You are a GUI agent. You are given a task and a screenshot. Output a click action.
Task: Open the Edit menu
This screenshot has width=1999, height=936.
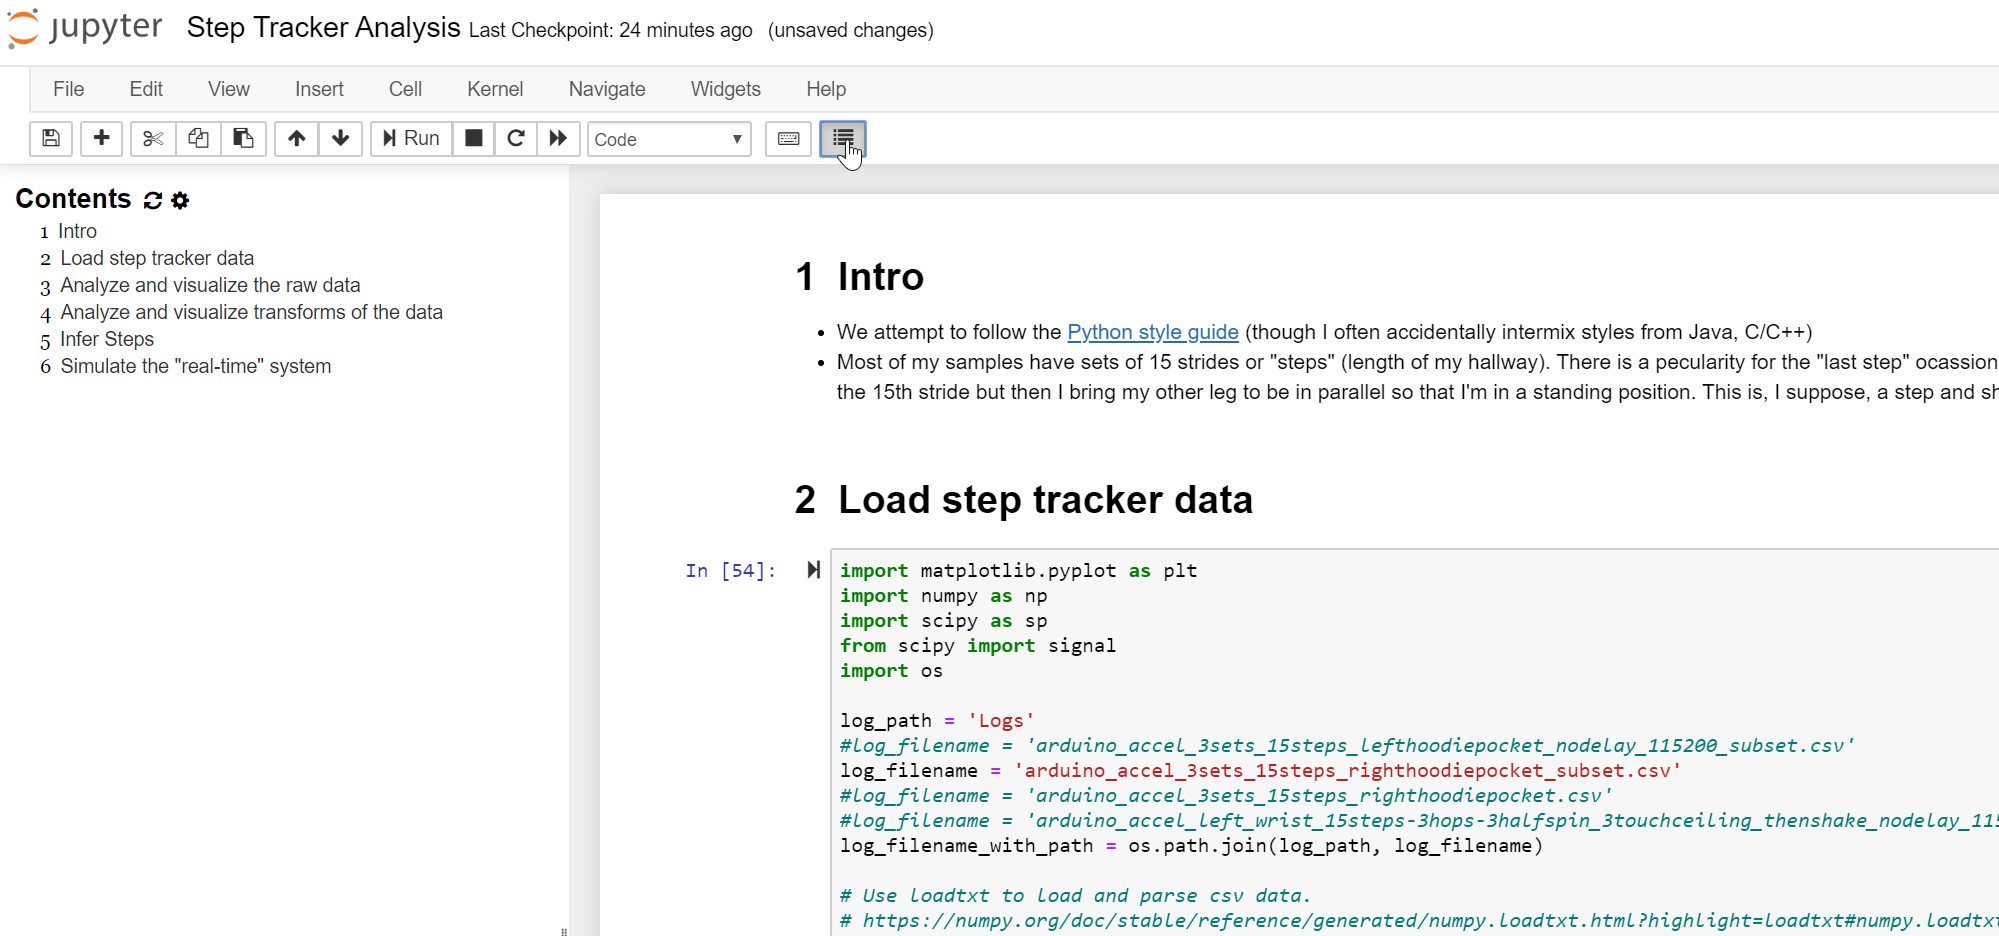coord(146,89)
